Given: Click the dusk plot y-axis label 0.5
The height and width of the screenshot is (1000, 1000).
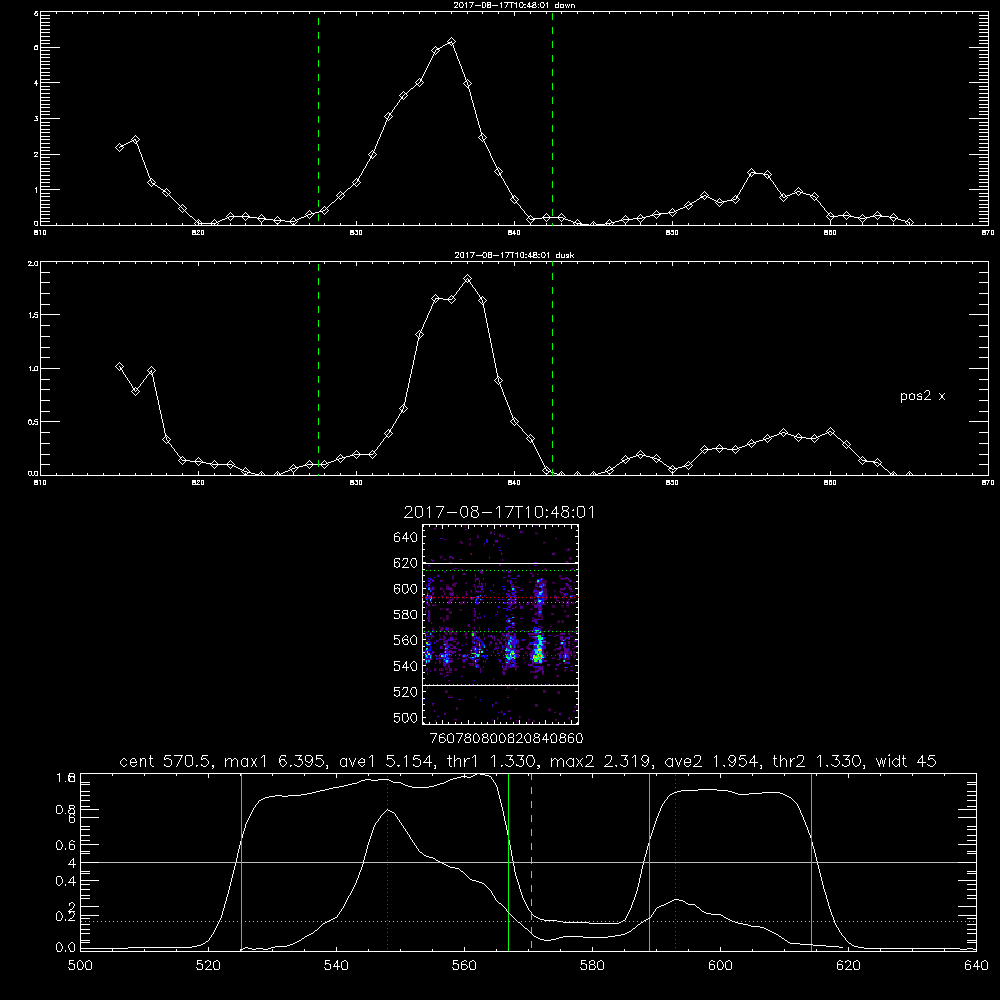Looking at the screenshot, I should [33, 422].
